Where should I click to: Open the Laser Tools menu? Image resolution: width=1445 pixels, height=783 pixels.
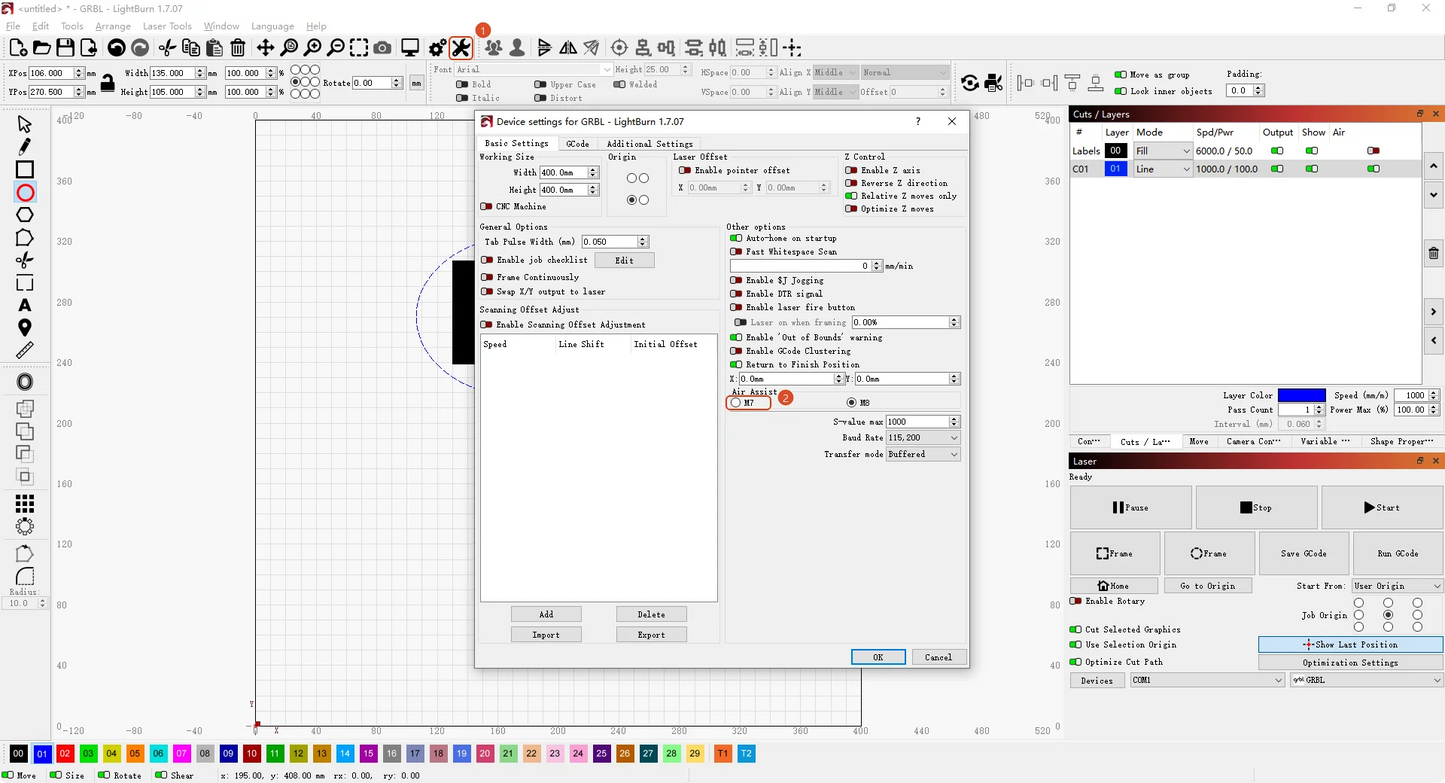pyautogui.click(x=167, y=26)
